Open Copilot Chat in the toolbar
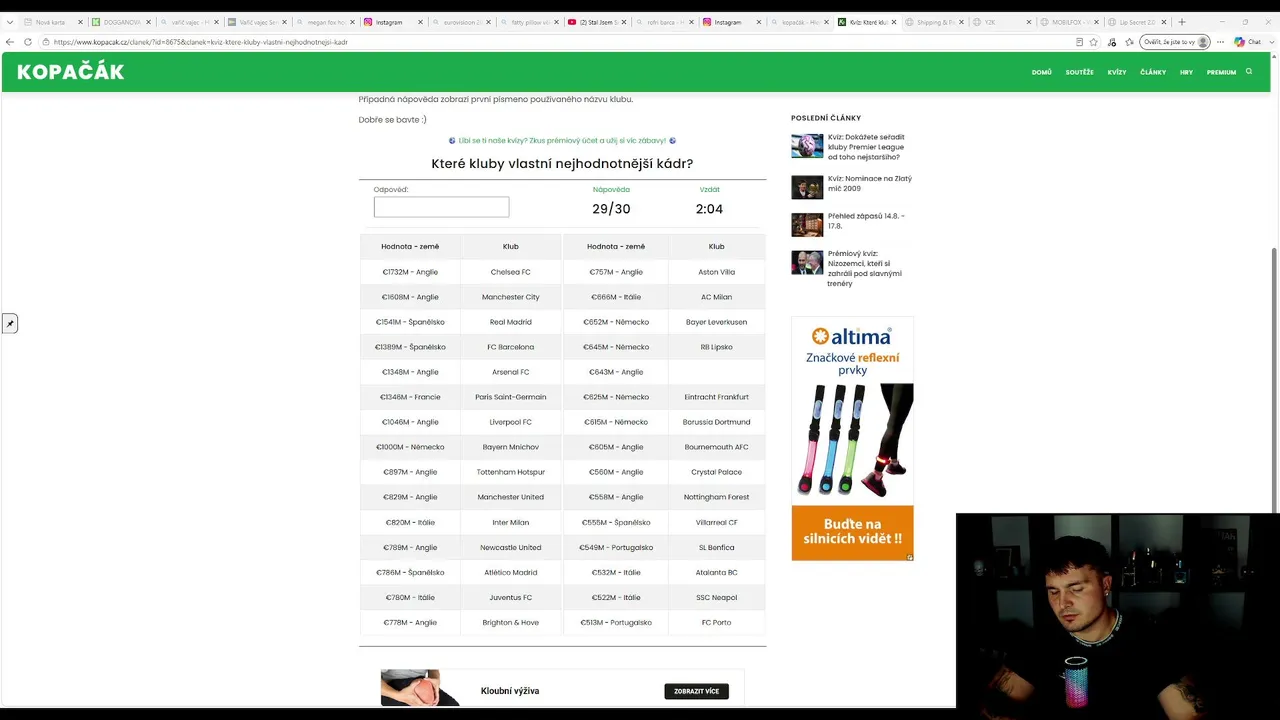 pyautogui.click(x=1248, y=42)
